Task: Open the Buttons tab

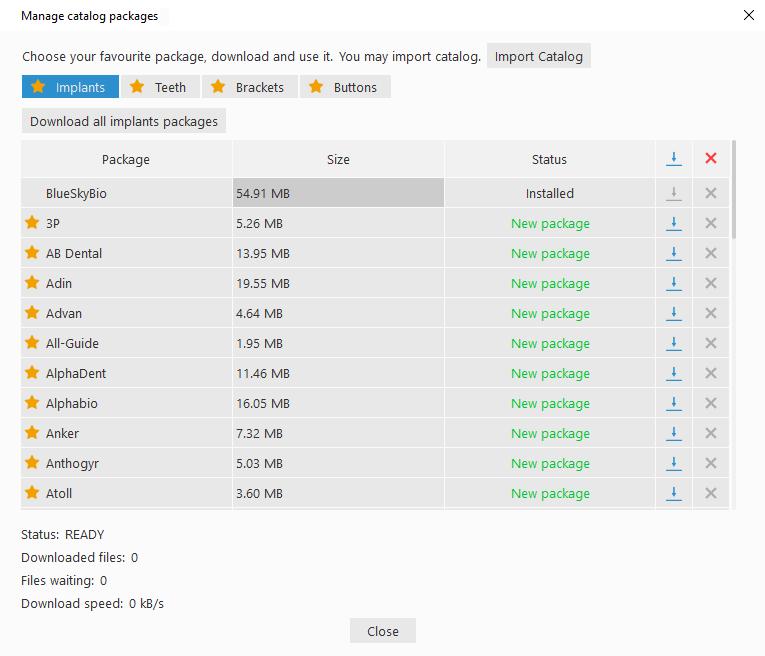Action: click(345, 87)
